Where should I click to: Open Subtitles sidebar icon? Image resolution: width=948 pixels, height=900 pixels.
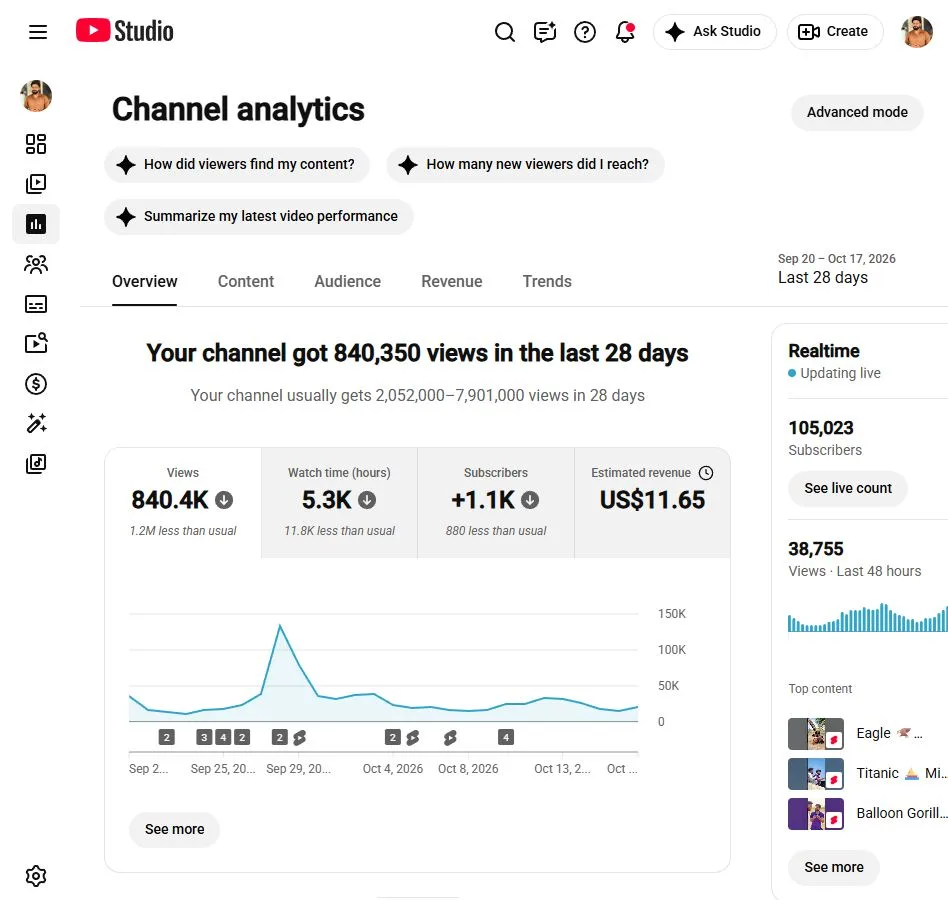tap(36, 304)
